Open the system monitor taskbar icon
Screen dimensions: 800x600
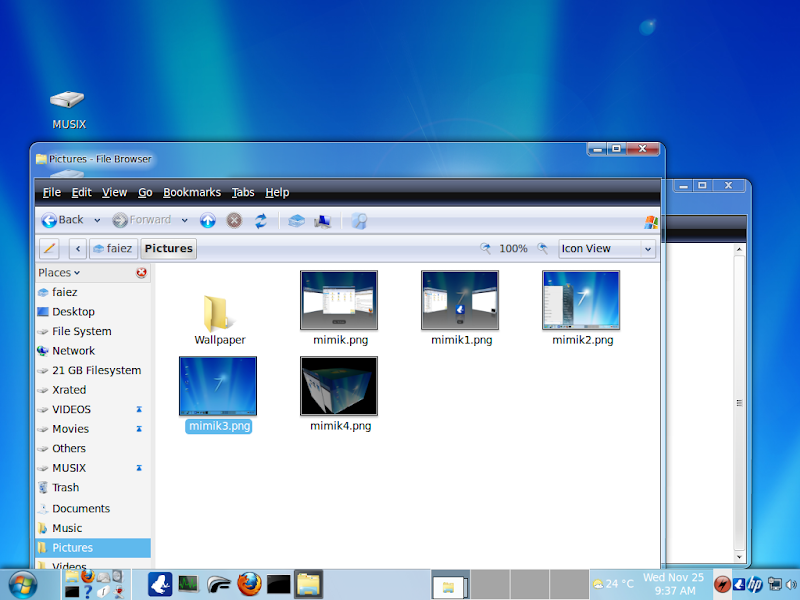tap(189, 584)
